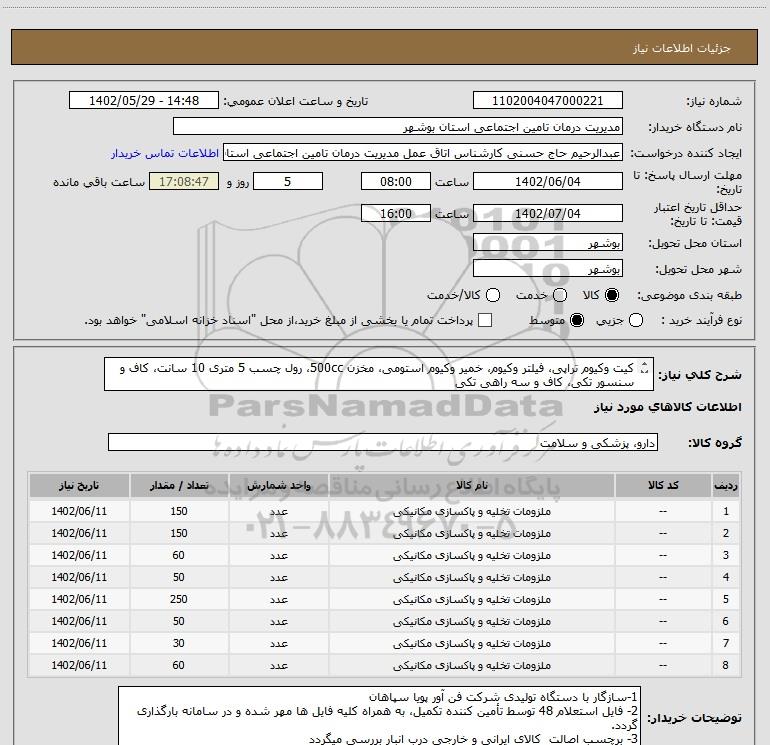Select the متوسط purchase type radio
The image size is (770, 745).
pyautogui.click(x=577, y=320)
